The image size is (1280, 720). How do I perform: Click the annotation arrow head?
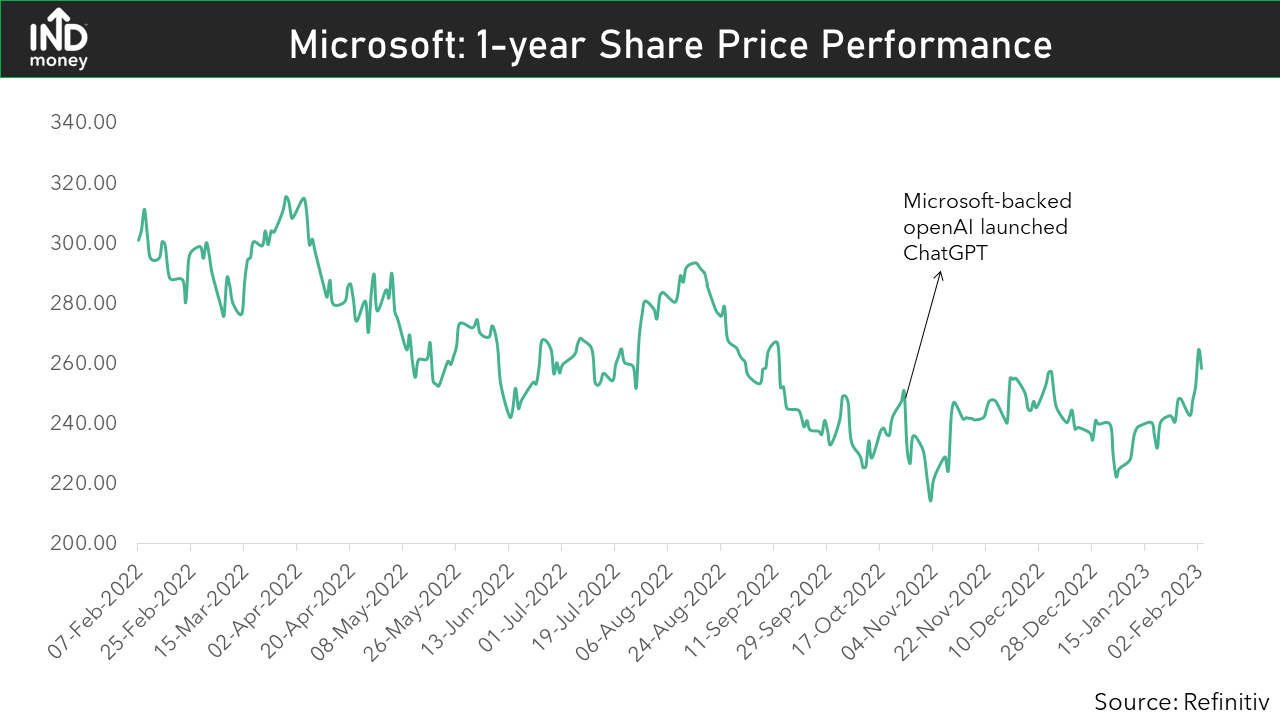click(x=939, y=274)
